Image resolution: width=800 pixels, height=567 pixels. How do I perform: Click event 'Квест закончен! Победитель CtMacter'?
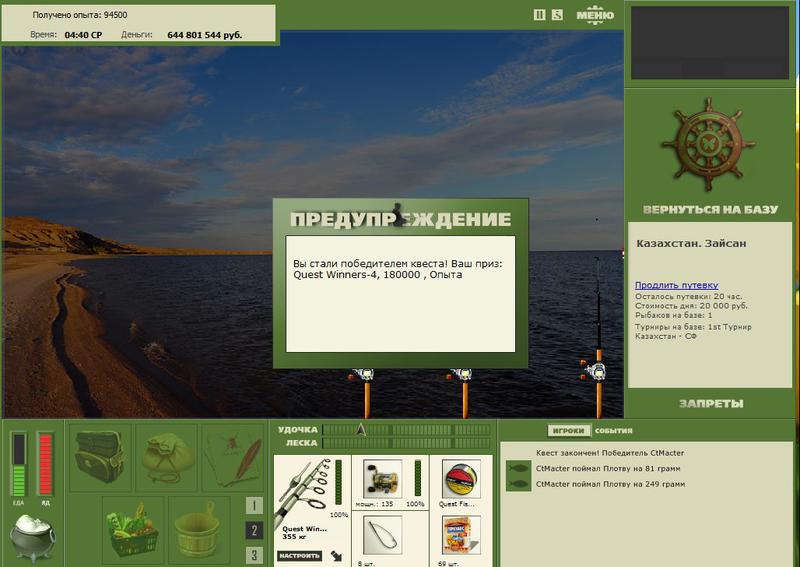(610, 453)
